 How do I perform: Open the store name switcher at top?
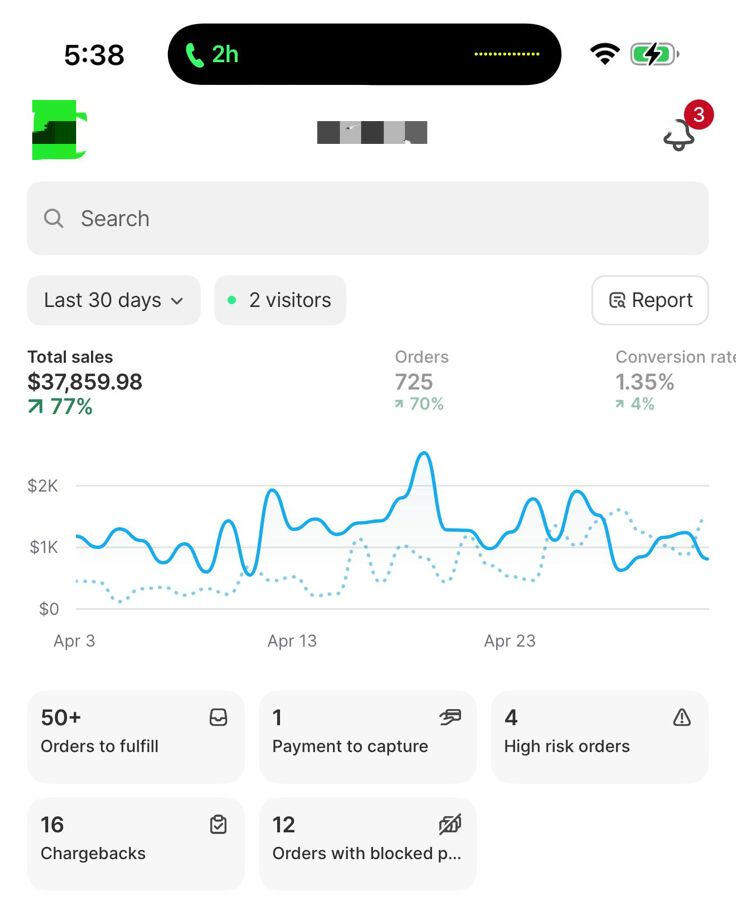(x=372, y=132)
